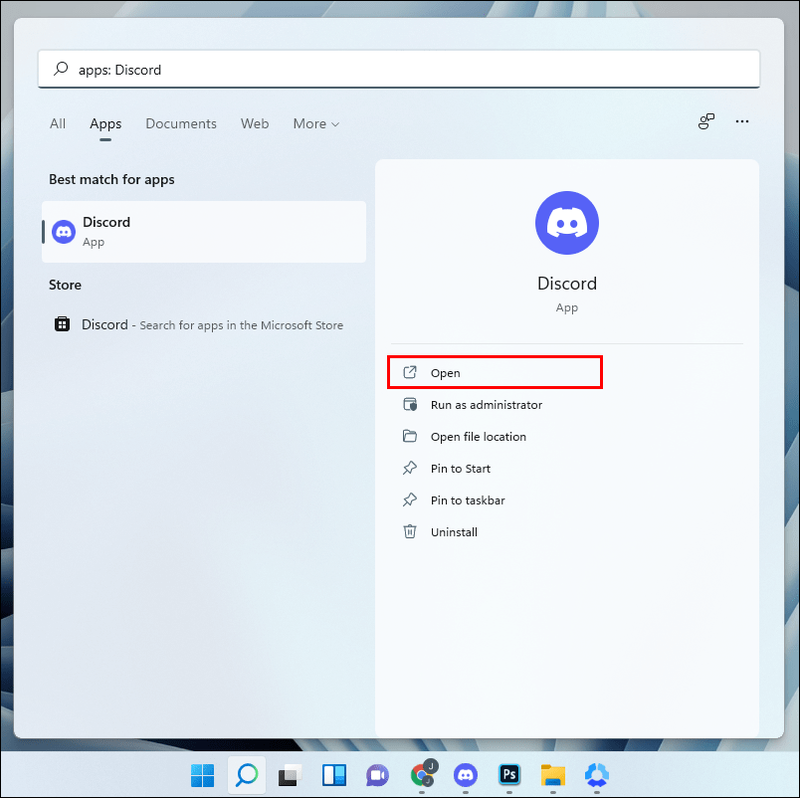800x798 pixels.
Task: Click the search feedback share icon
Action: click(706, 121)
